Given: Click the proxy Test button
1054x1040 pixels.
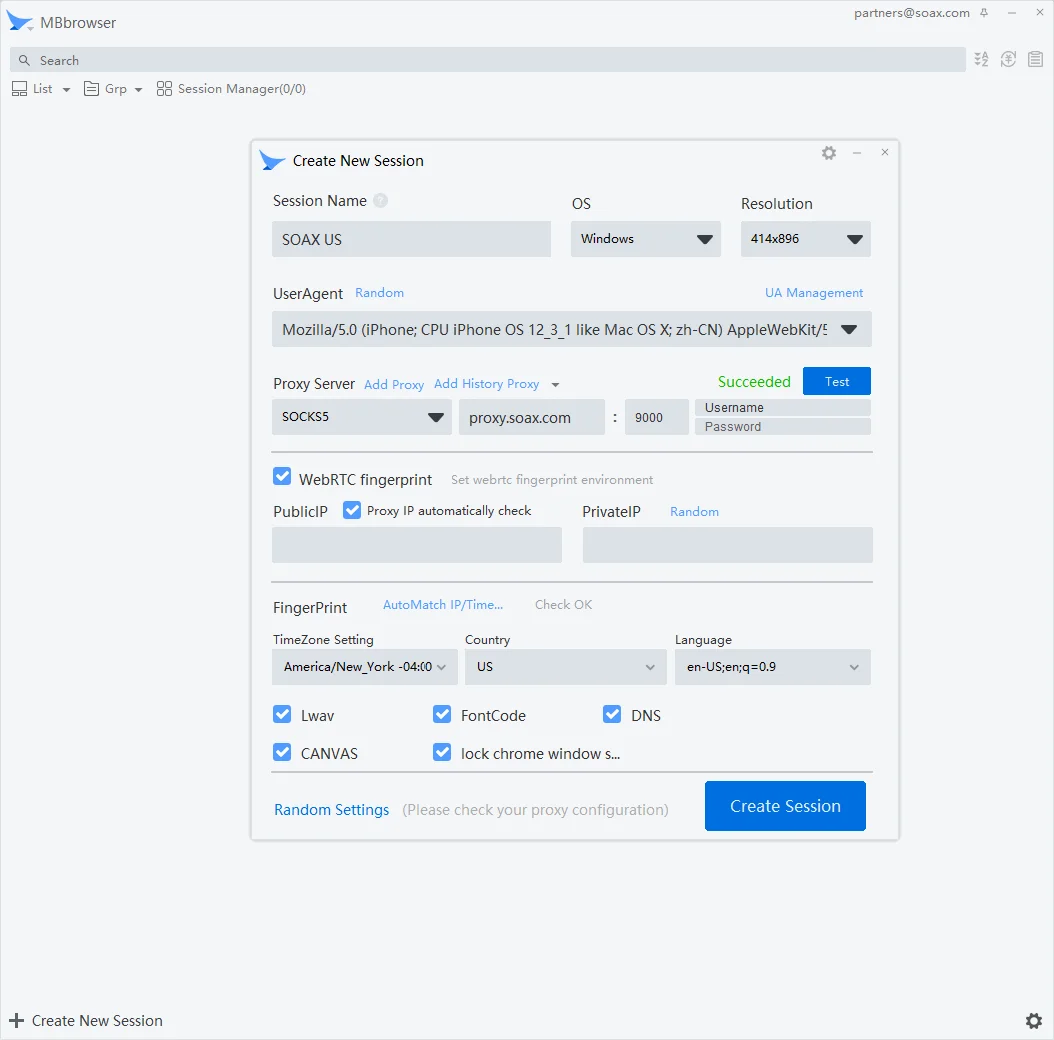Looking at the screenshot, I should click(x=836, y=381).
